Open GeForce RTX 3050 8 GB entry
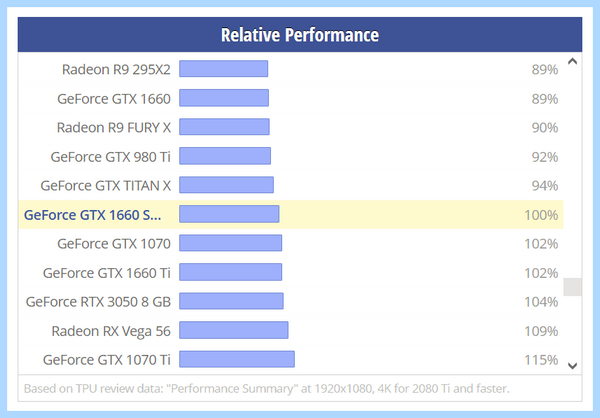 click(98, 302)
